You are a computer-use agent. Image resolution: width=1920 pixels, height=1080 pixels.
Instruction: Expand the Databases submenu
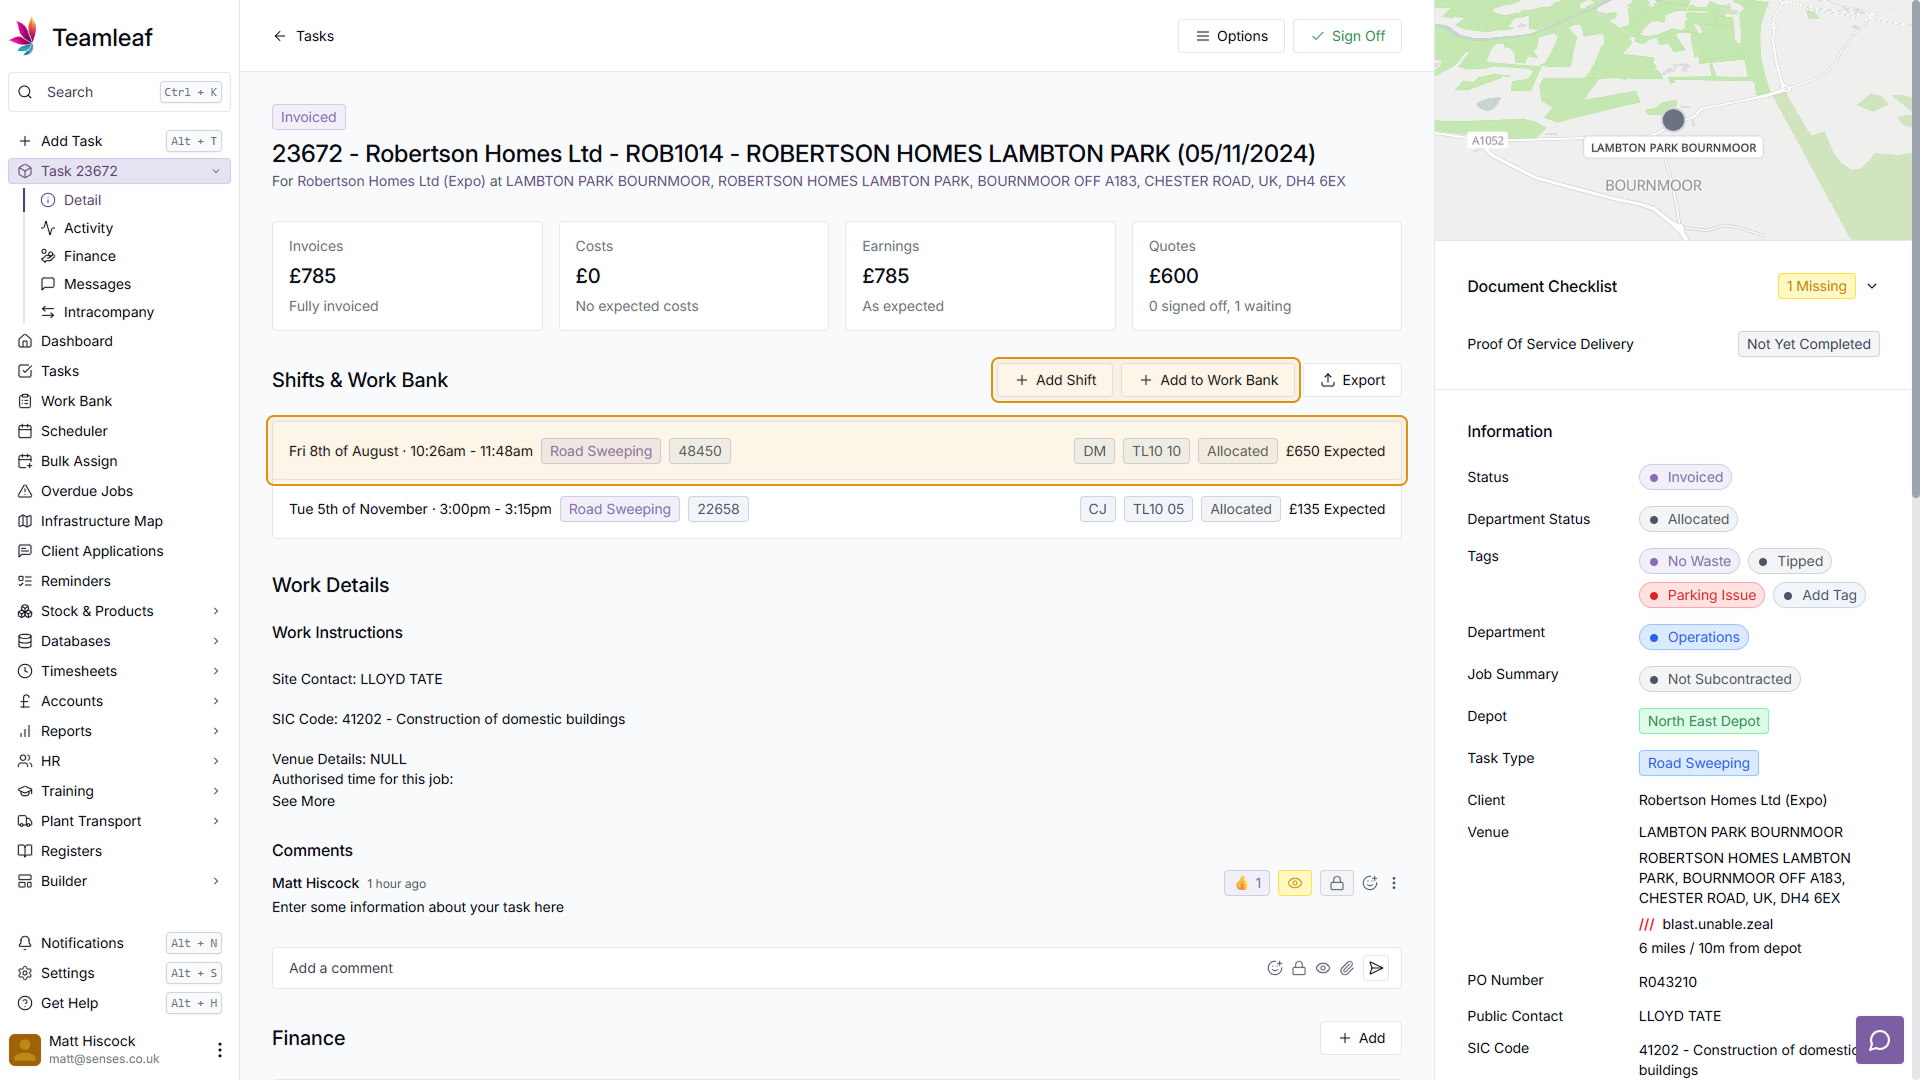pyautogui.click(x=216, y=641)
